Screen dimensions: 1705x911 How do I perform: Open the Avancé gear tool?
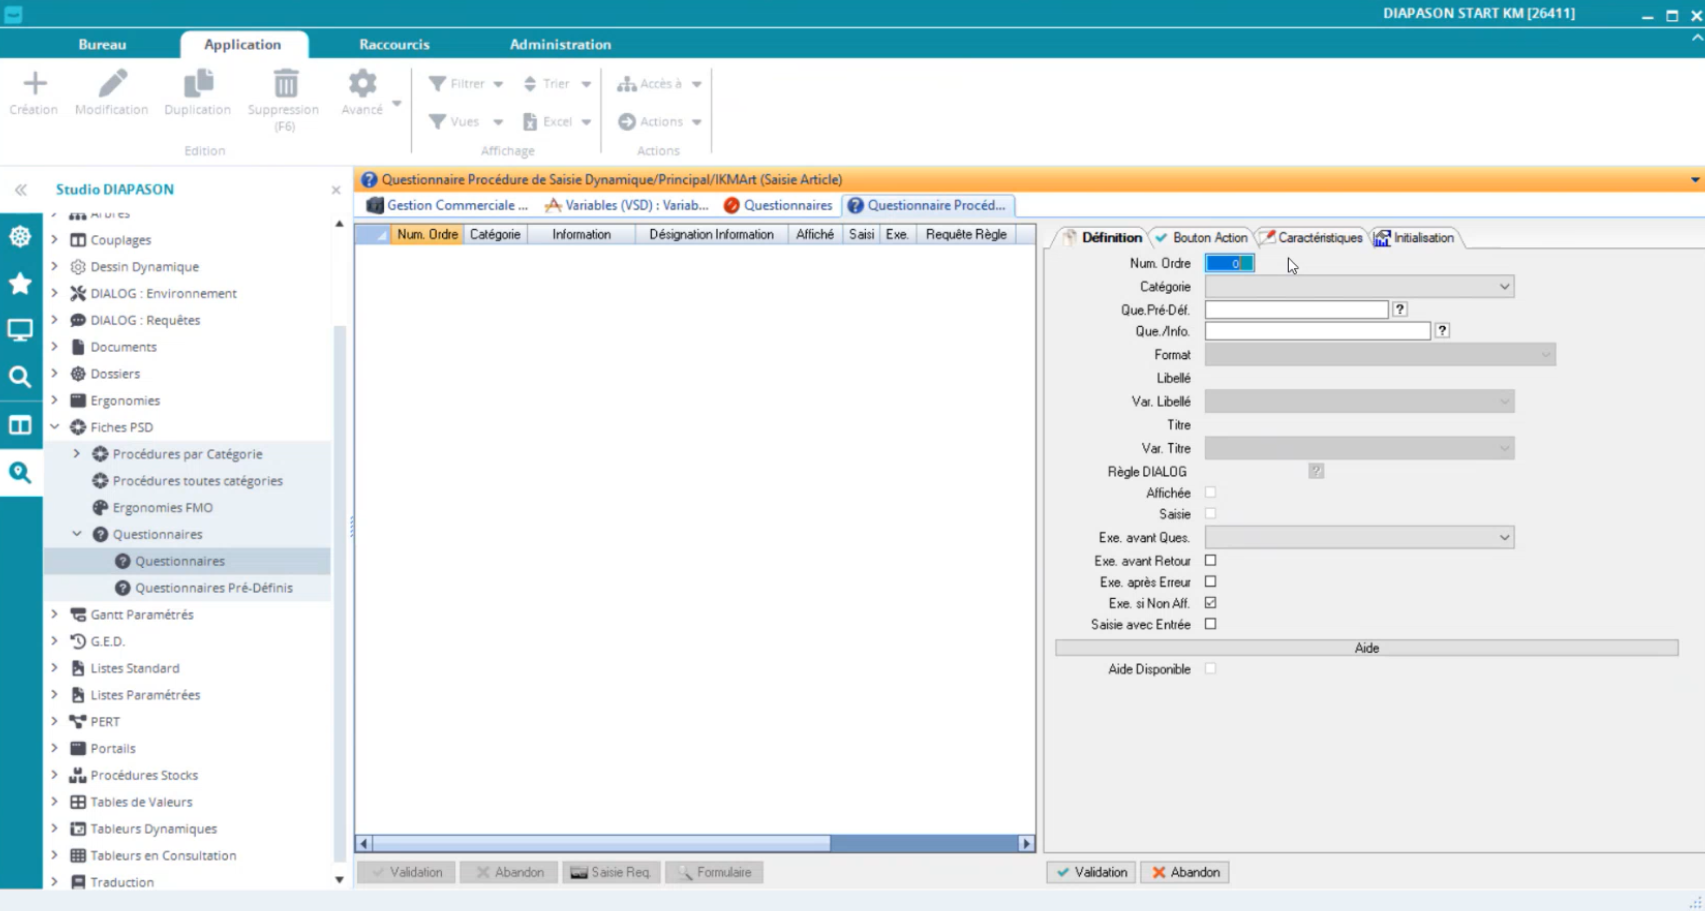tap(362, 84)
